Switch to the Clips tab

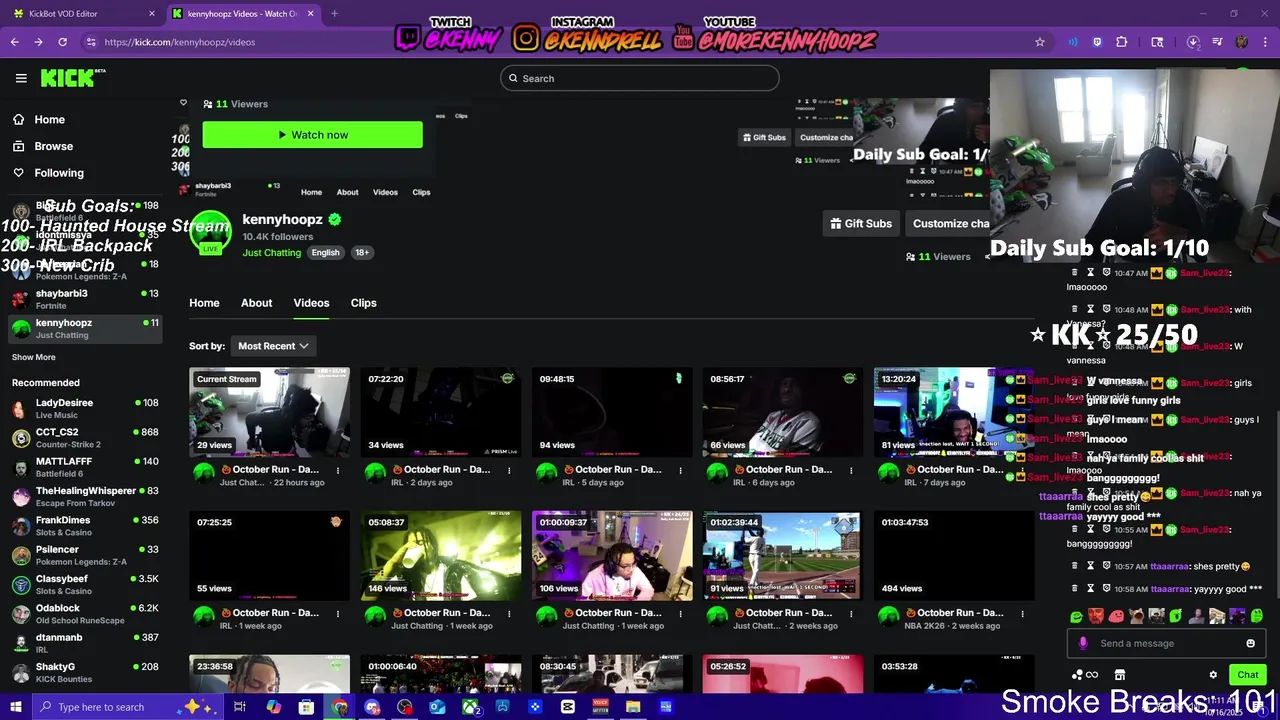363,303
